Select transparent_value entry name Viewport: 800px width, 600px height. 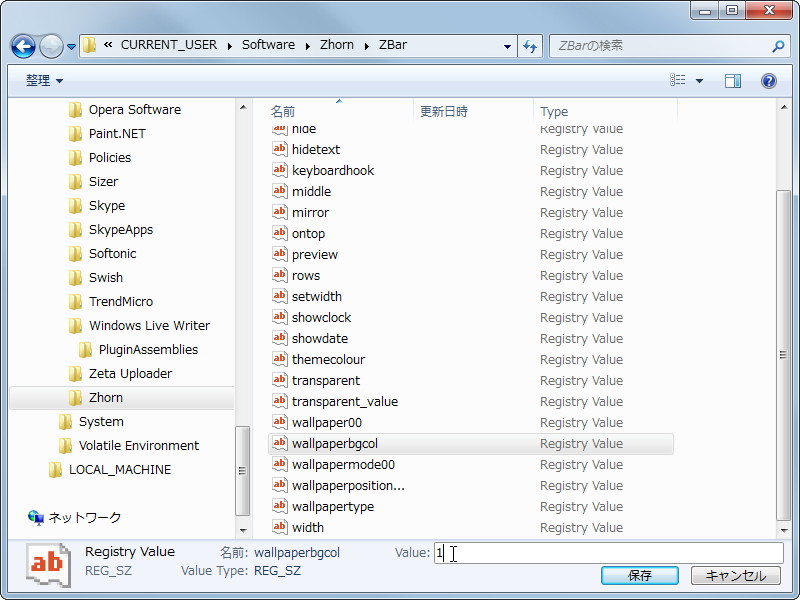345,402
